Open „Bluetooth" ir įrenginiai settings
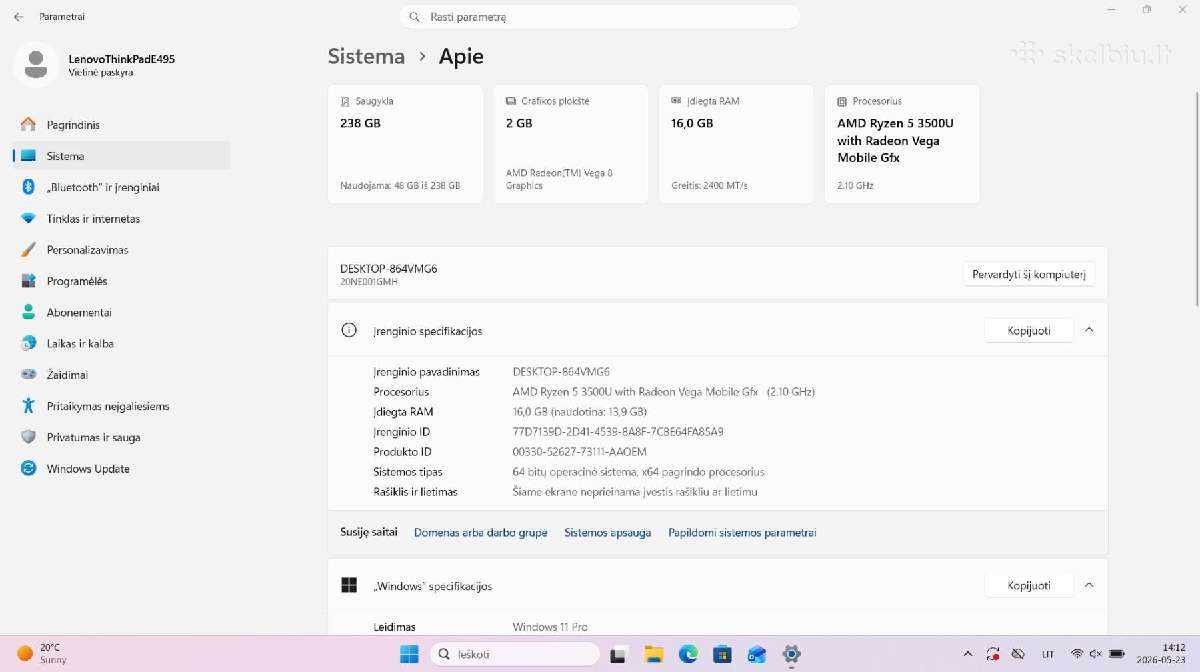Viewport: 1200px width, 672px height. tap(121, 187)
